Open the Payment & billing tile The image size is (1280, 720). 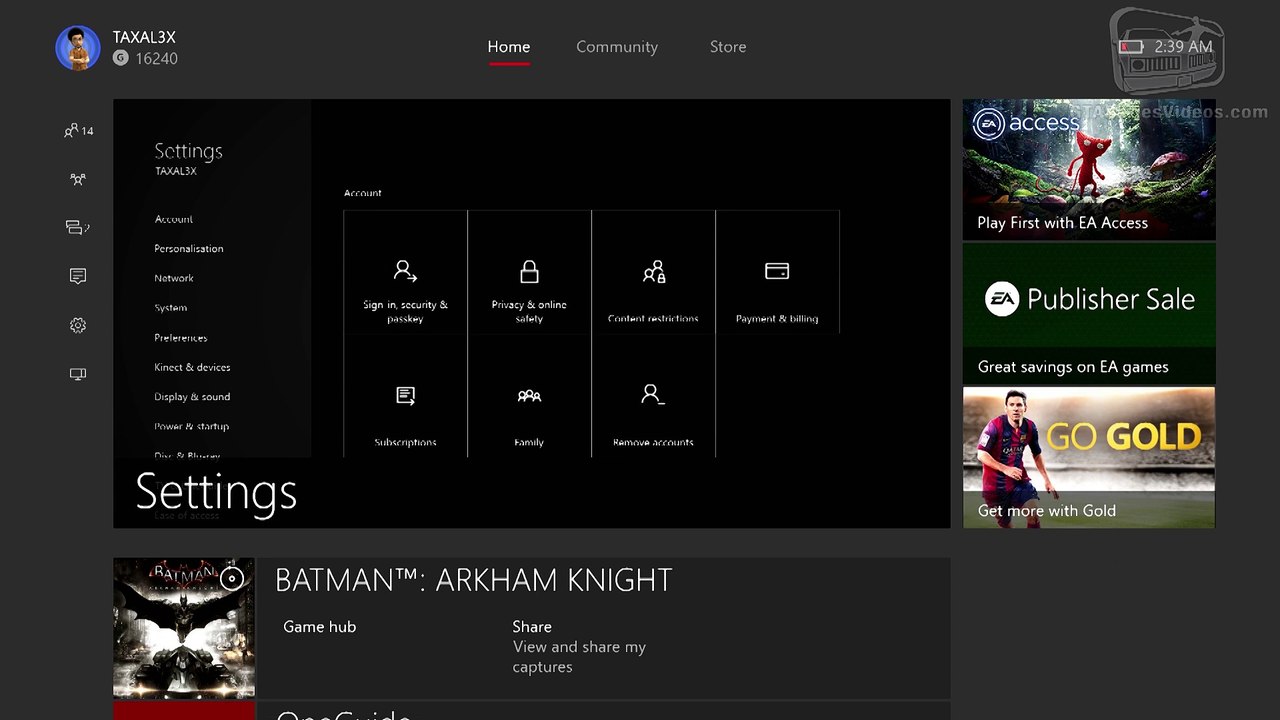click(777, 271)
